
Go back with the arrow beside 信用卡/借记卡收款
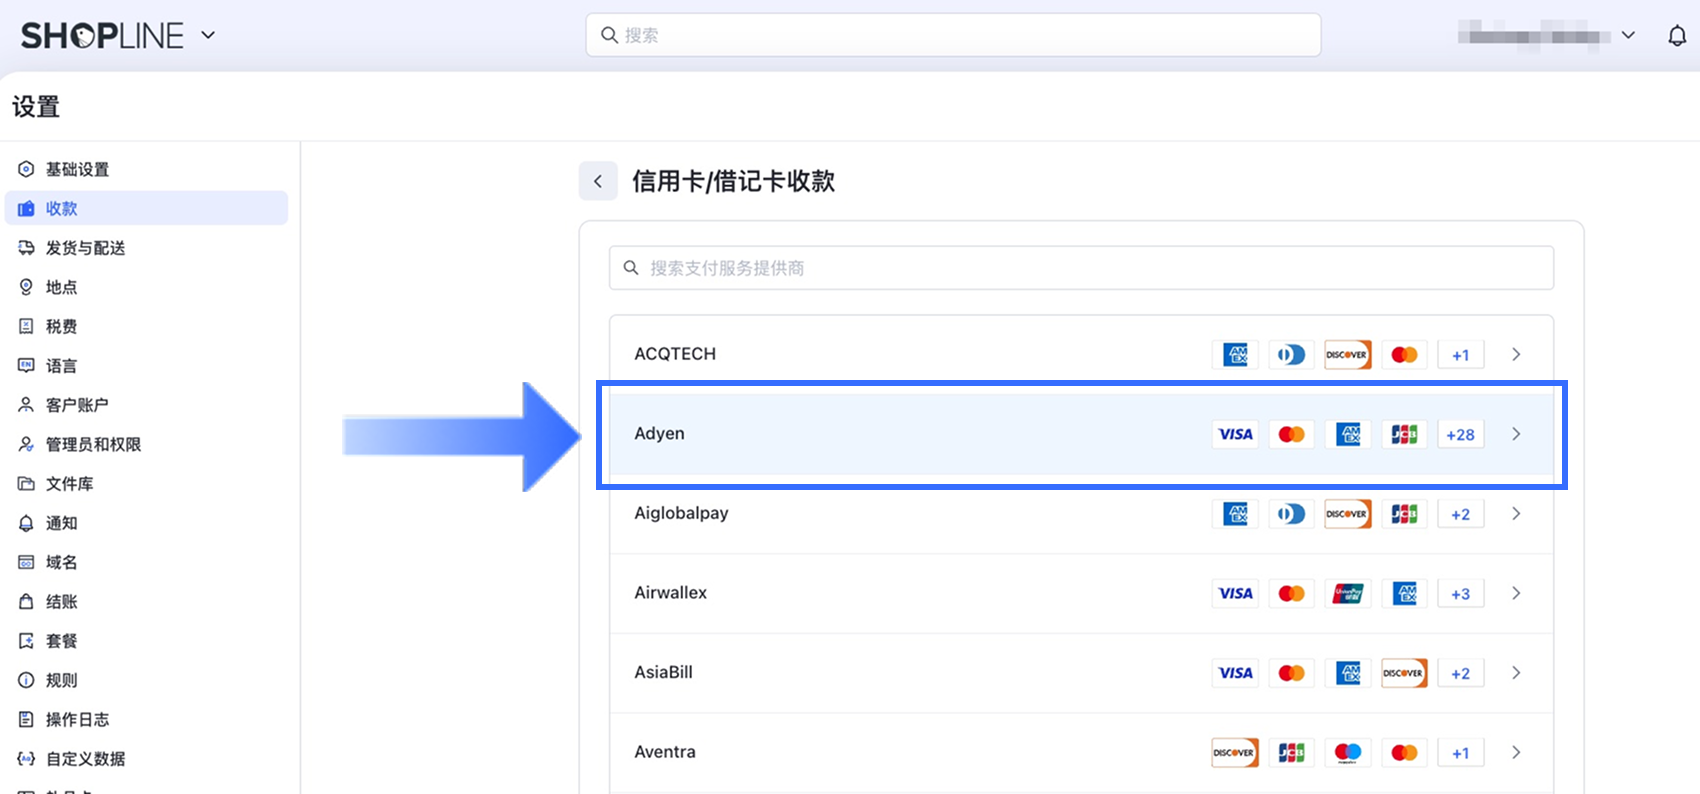click(598, 181)
